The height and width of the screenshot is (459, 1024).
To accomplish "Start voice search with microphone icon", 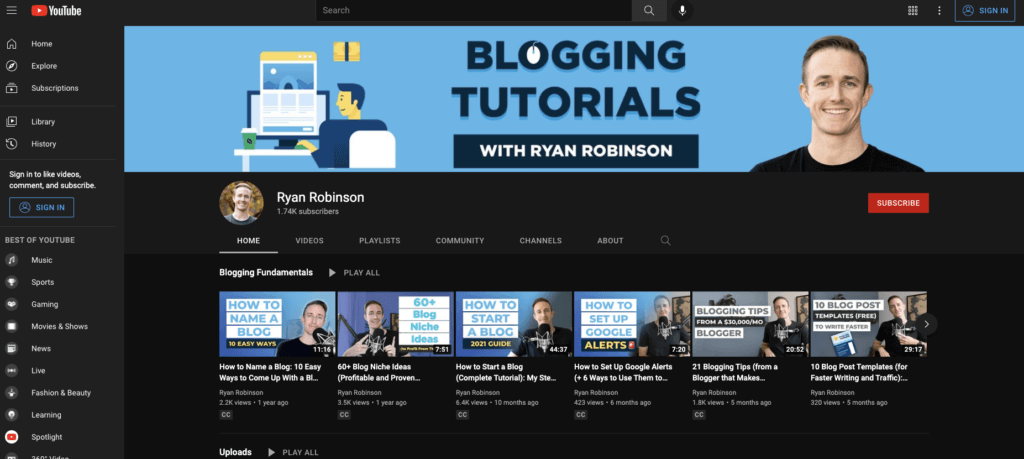I will (683, 10).
